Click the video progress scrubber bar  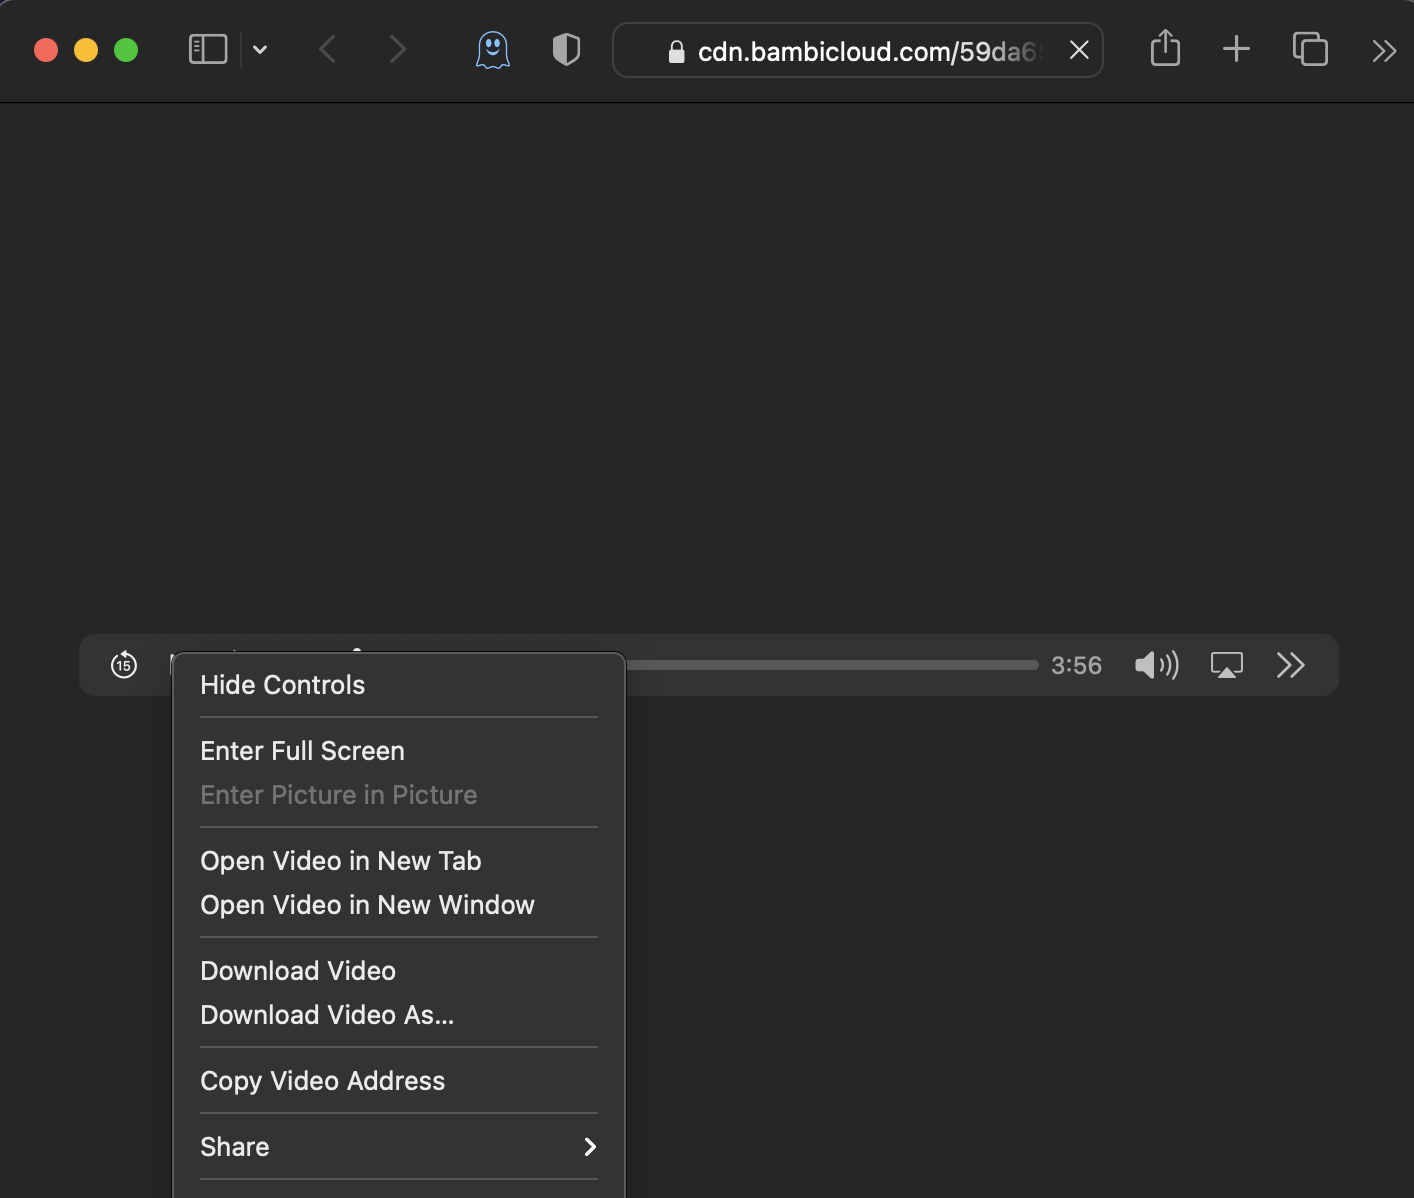tap(830, 665)
